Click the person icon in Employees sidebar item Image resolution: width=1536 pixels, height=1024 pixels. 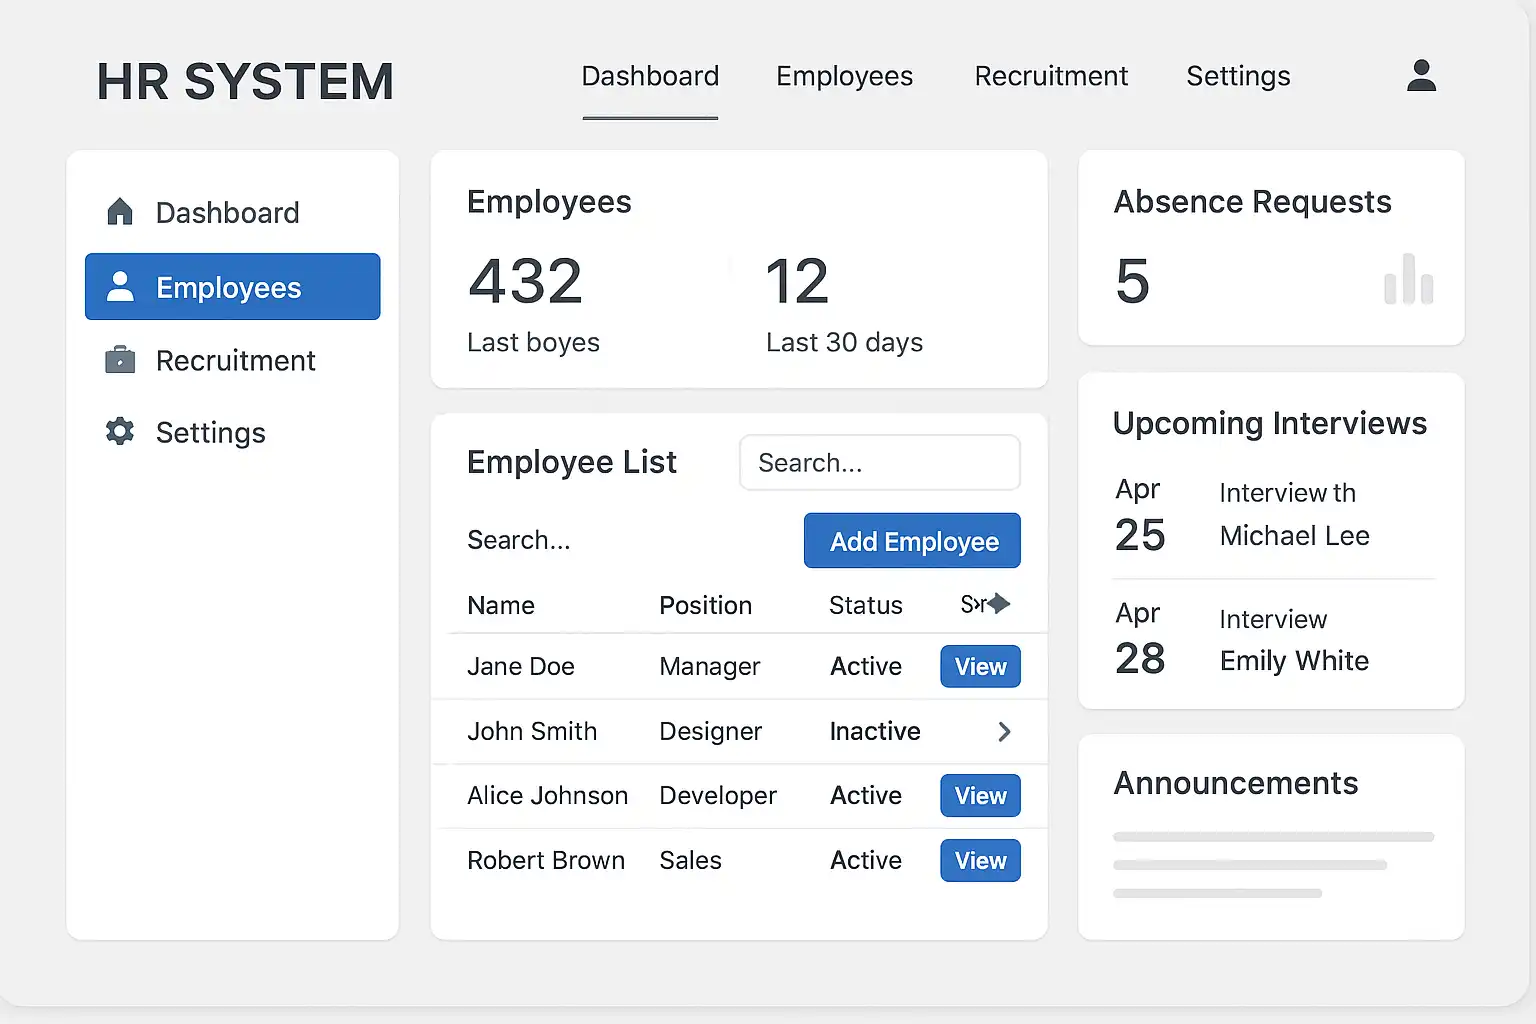[x=120, y=287]
